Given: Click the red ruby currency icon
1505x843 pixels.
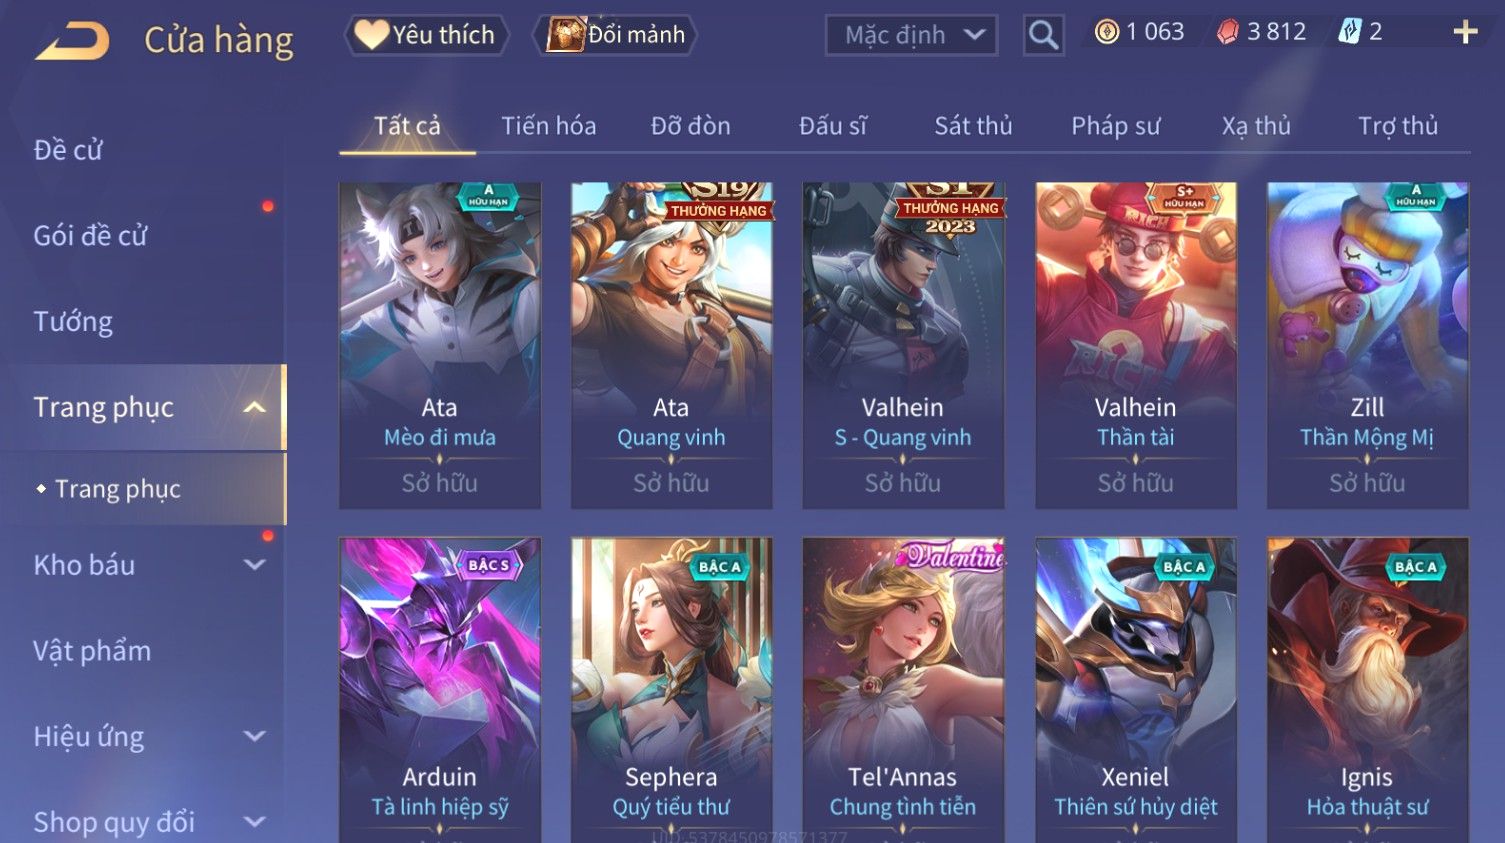Looking at the screenshot, I should [1227, 32].
